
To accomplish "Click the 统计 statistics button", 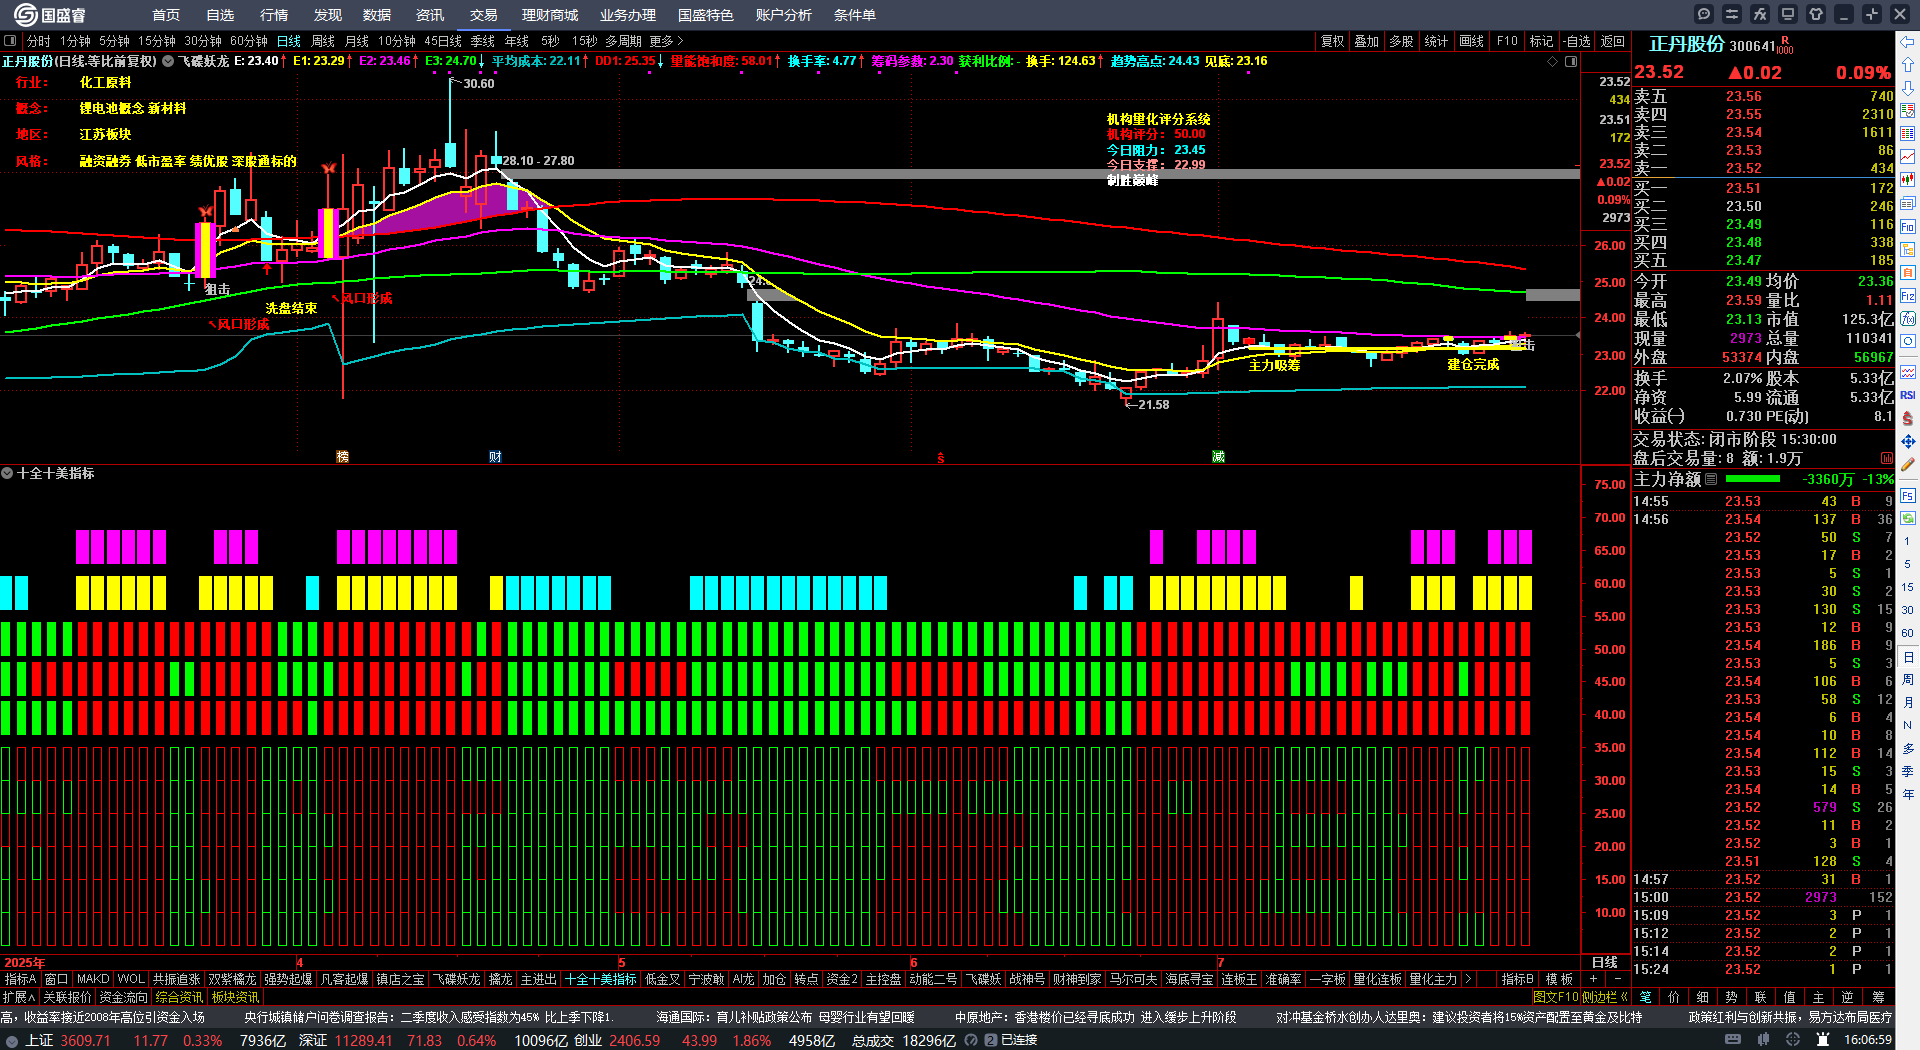I will 1437,41.
